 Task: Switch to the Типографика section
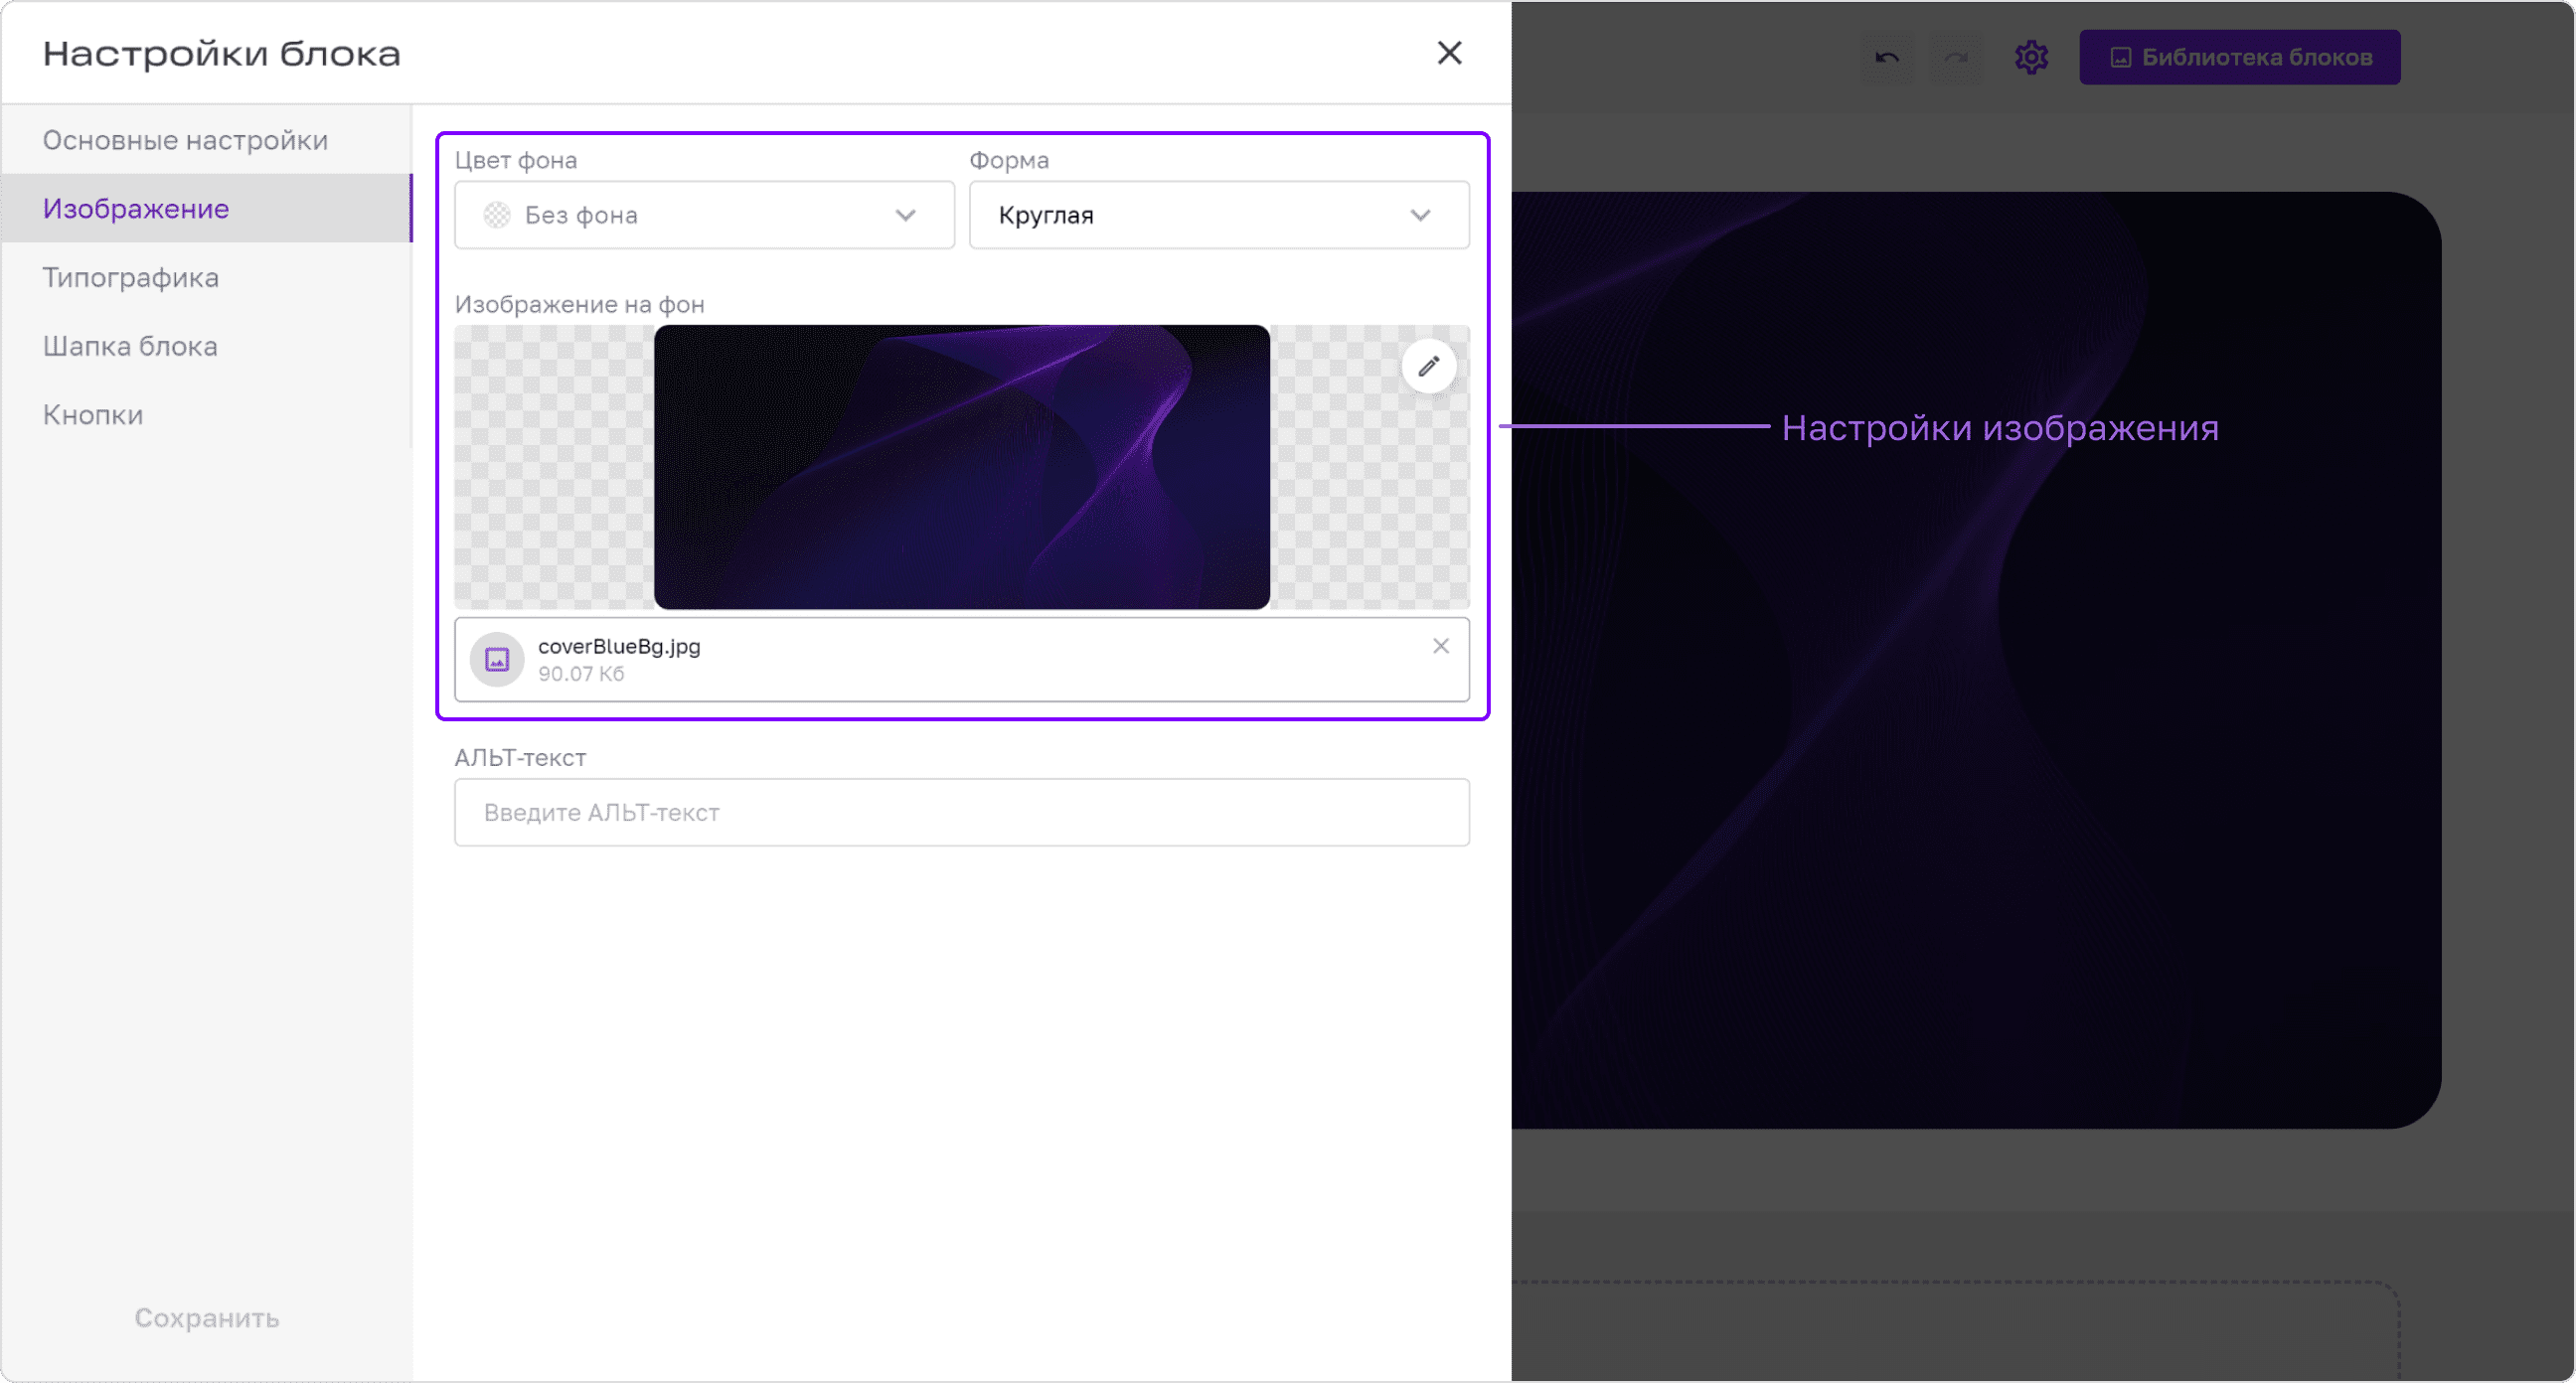pos(206,277)
